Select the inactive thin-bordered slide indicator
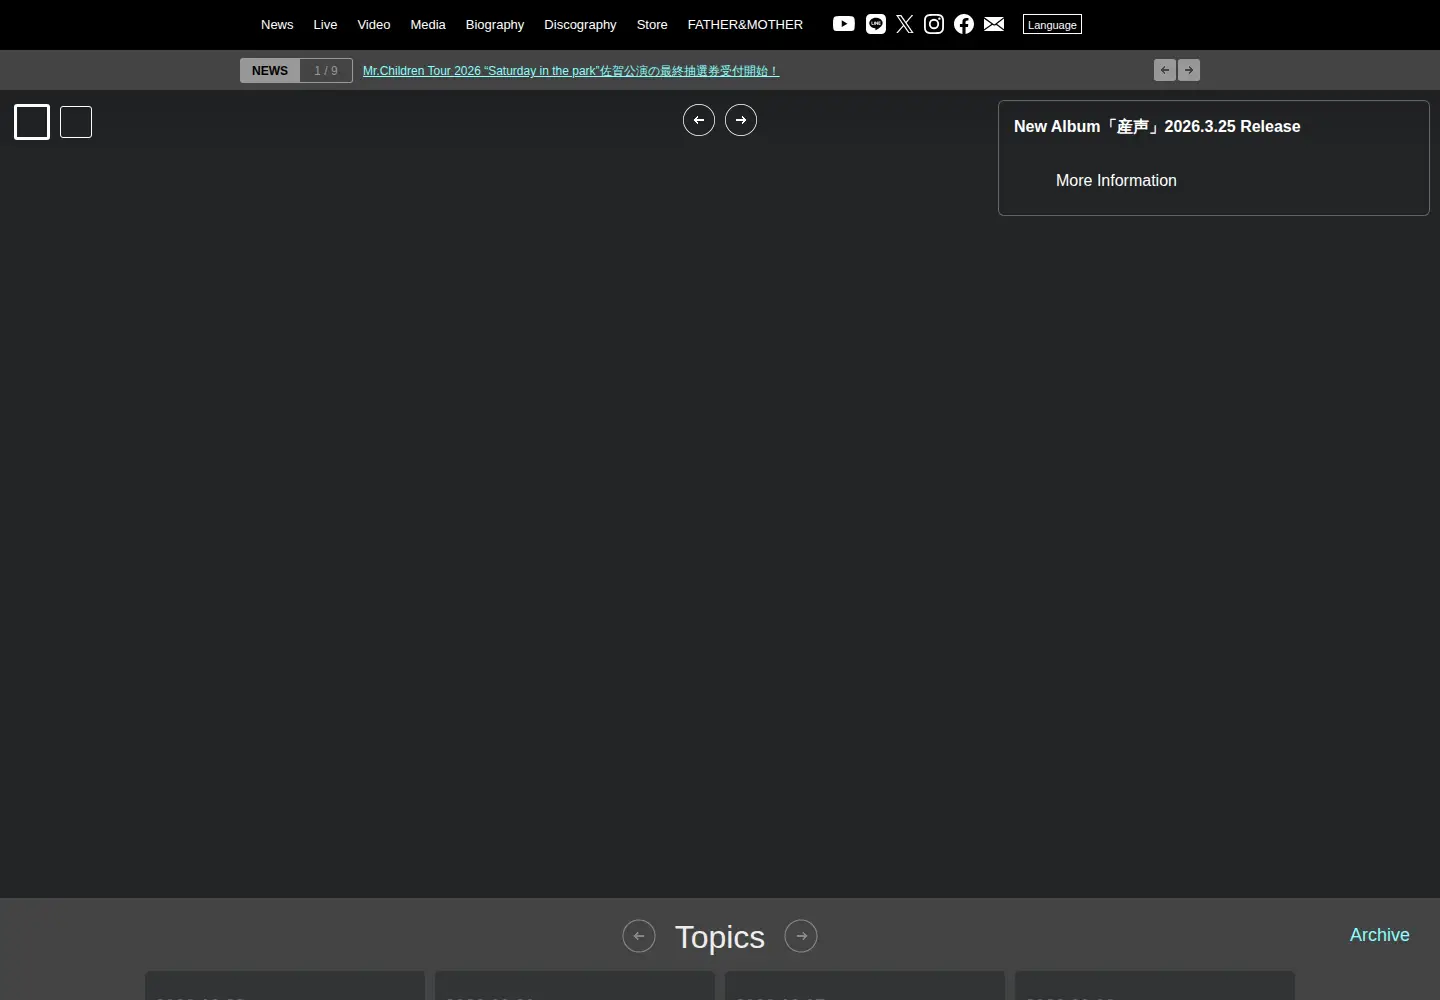Image resolution: width=1440 pixels, height=1000 pixels. click(76, 122)
